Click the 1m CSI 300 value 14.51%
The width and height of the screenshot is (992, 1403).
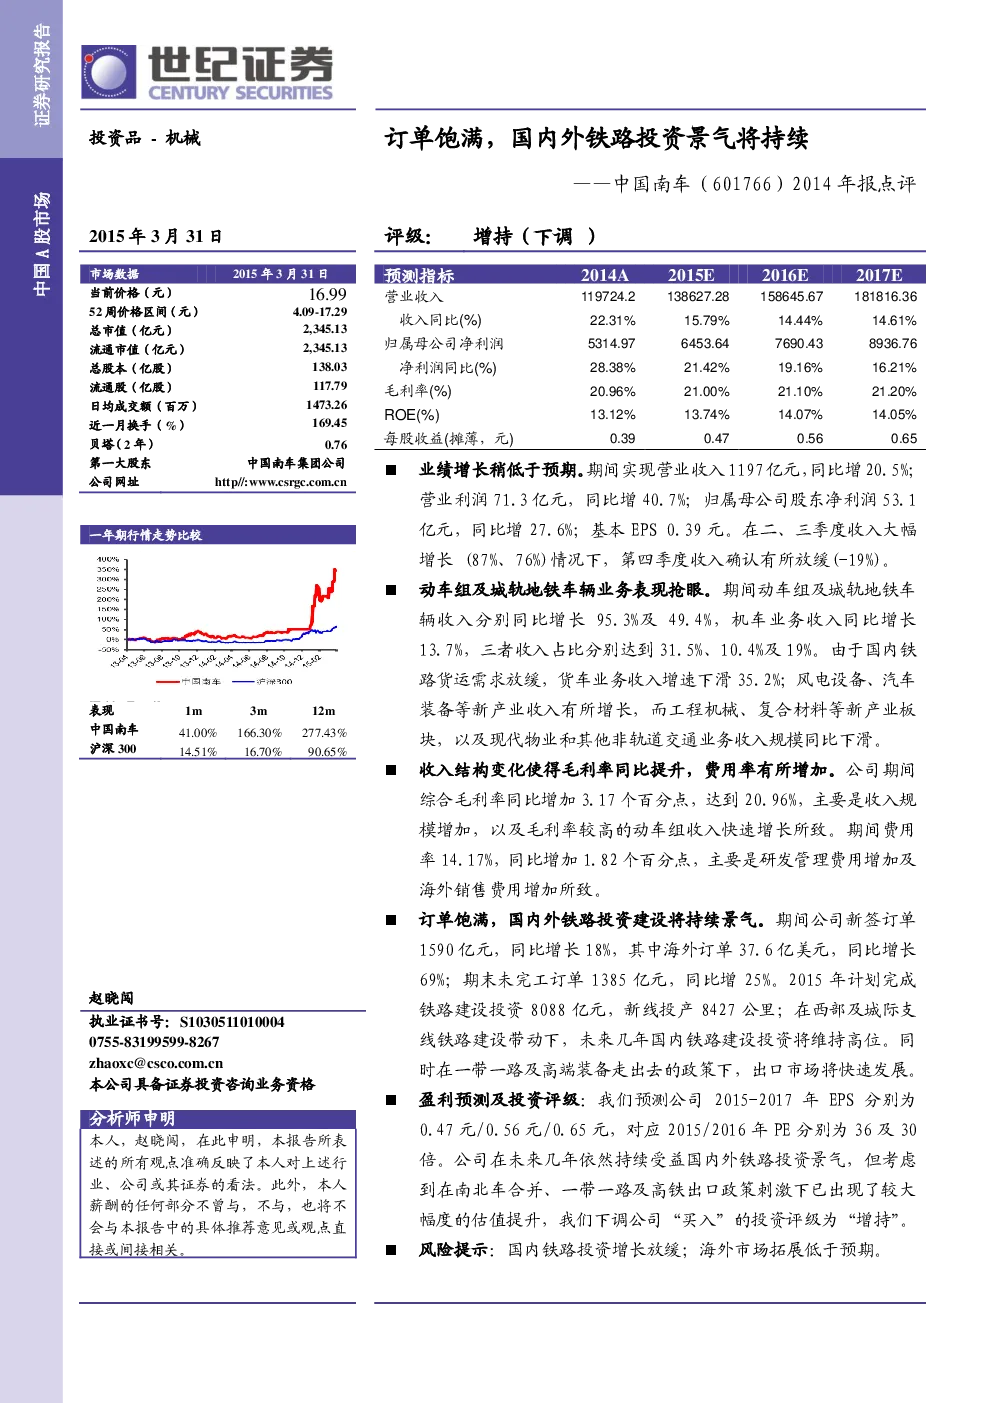pyautogui.click(x=198, y=752)
